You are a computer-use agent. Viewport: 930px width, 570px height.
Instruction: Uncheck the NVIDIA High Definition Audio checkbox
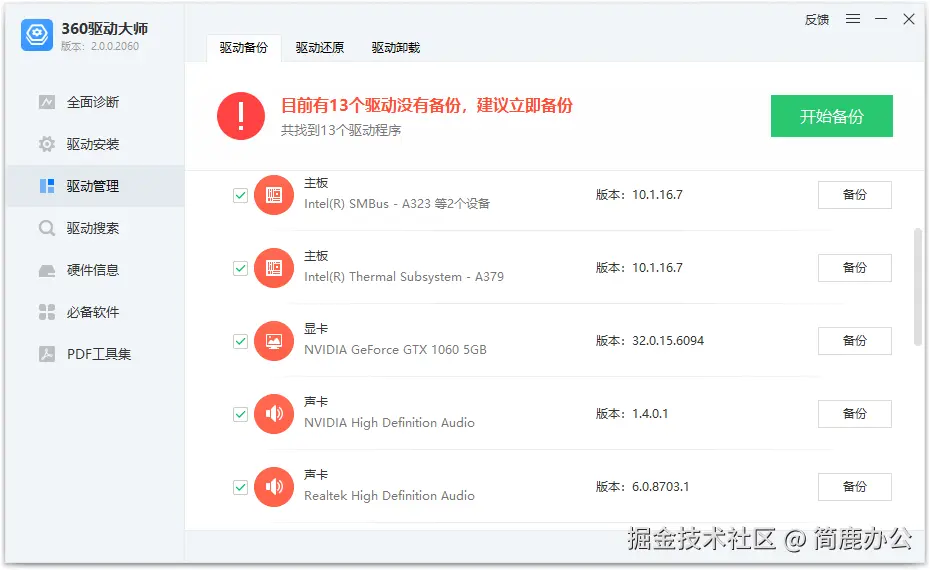[x=240, y=414]
